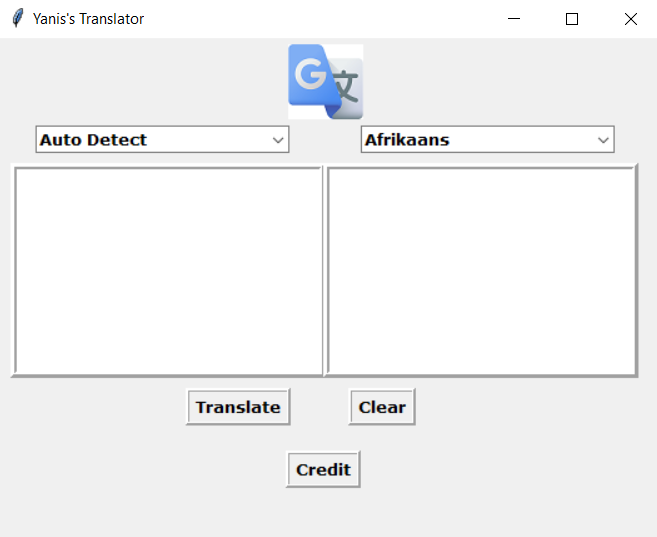
Task: Click the blue G in the logo
Action: [x=309, y=75]
